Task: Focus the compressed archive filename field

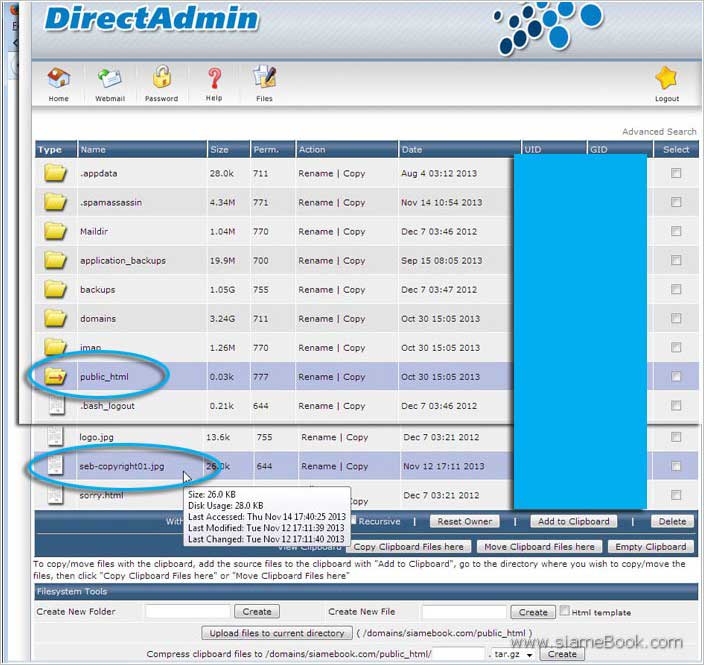Action: click(x=459, y=654)
